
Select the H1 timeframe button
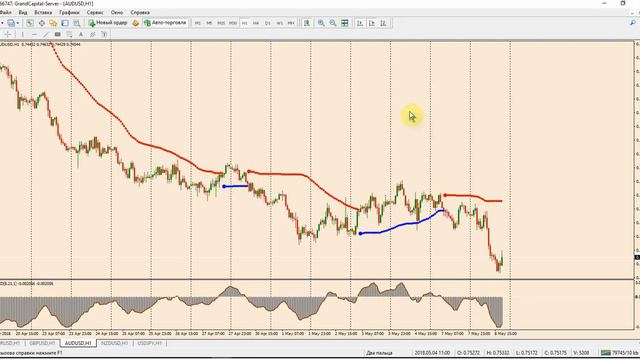tap(244, 23)
